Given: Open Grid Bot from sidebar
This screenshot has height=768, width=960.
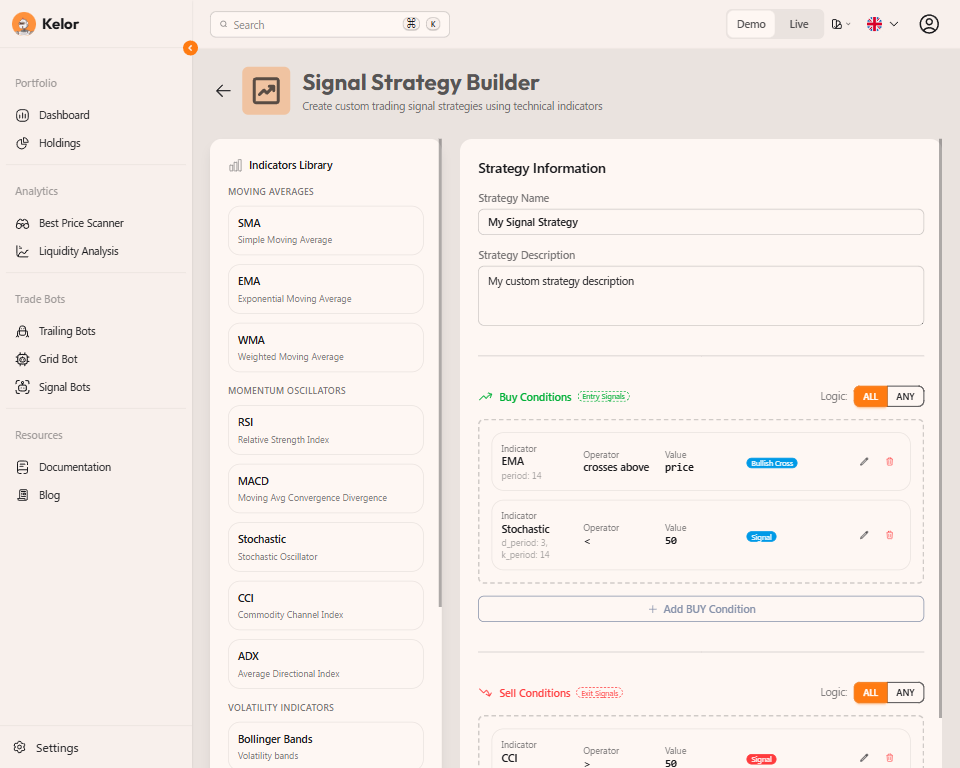Looking at the screenshot, I should click(x=58, y=359).
